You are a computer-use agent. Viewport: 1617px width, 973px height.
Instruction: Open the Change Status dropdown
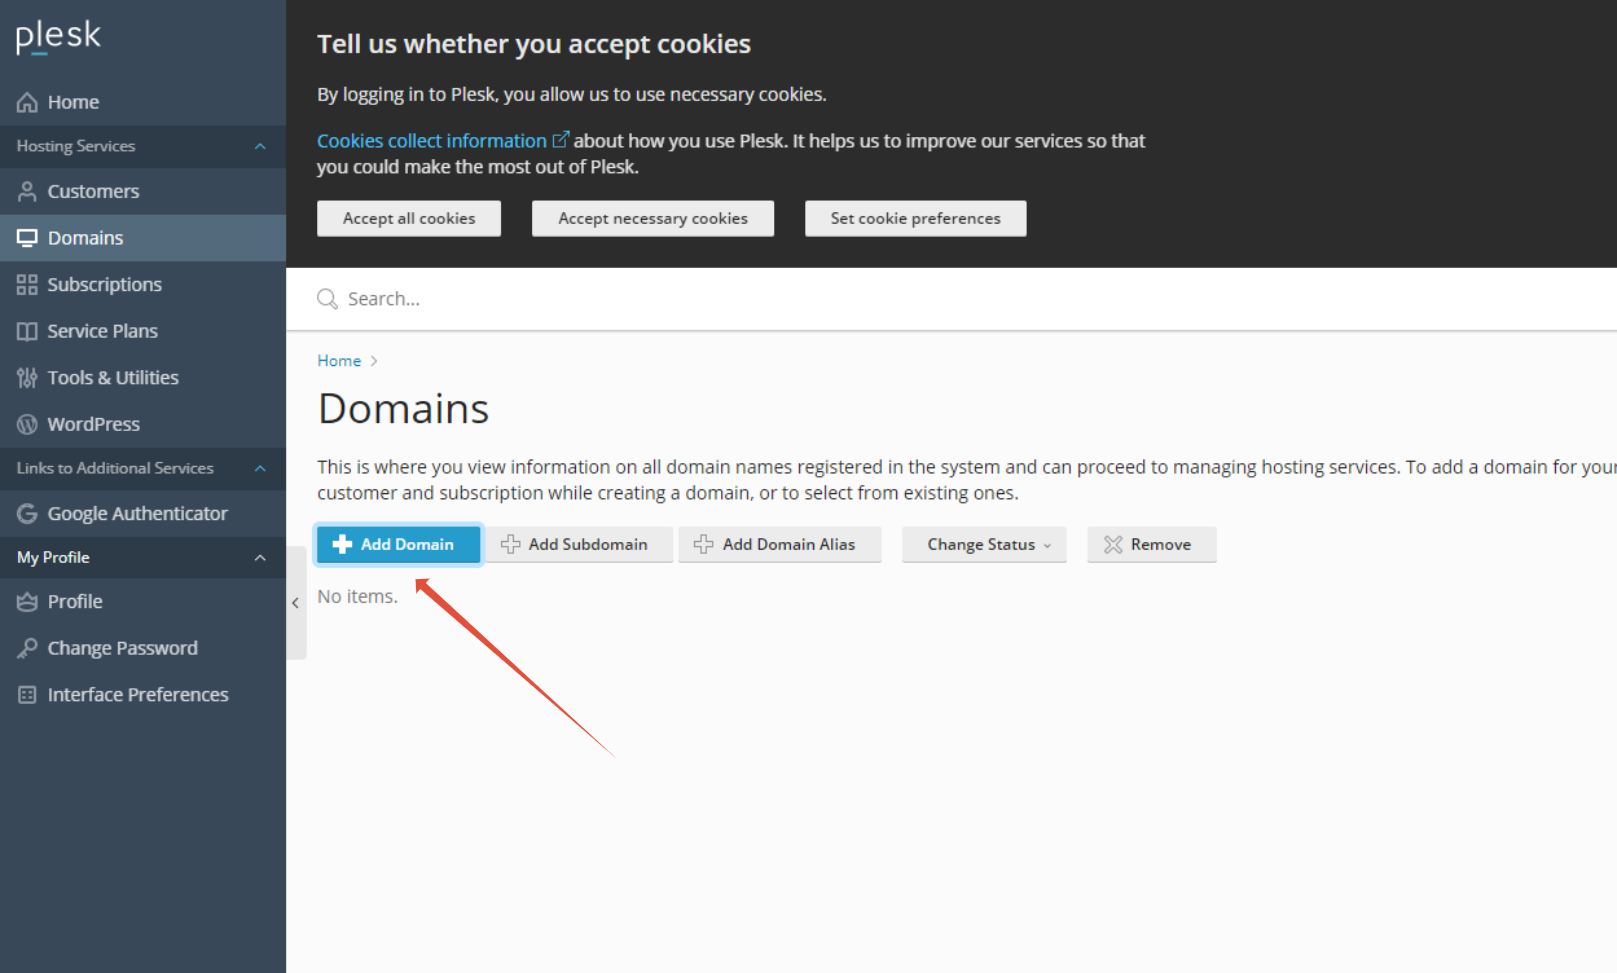(x=984, y=544)
